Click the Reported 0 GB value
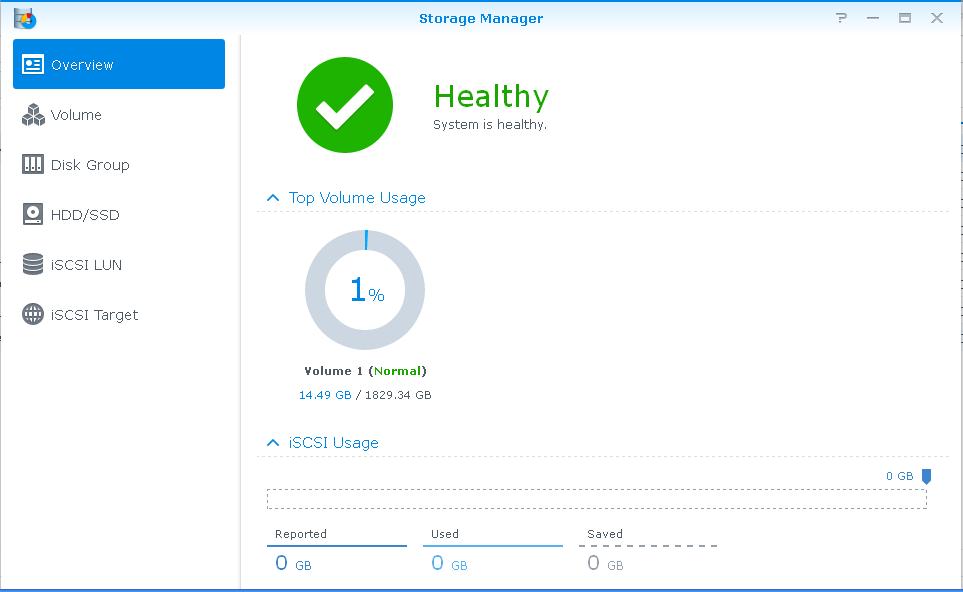 [x=294, y=563]
